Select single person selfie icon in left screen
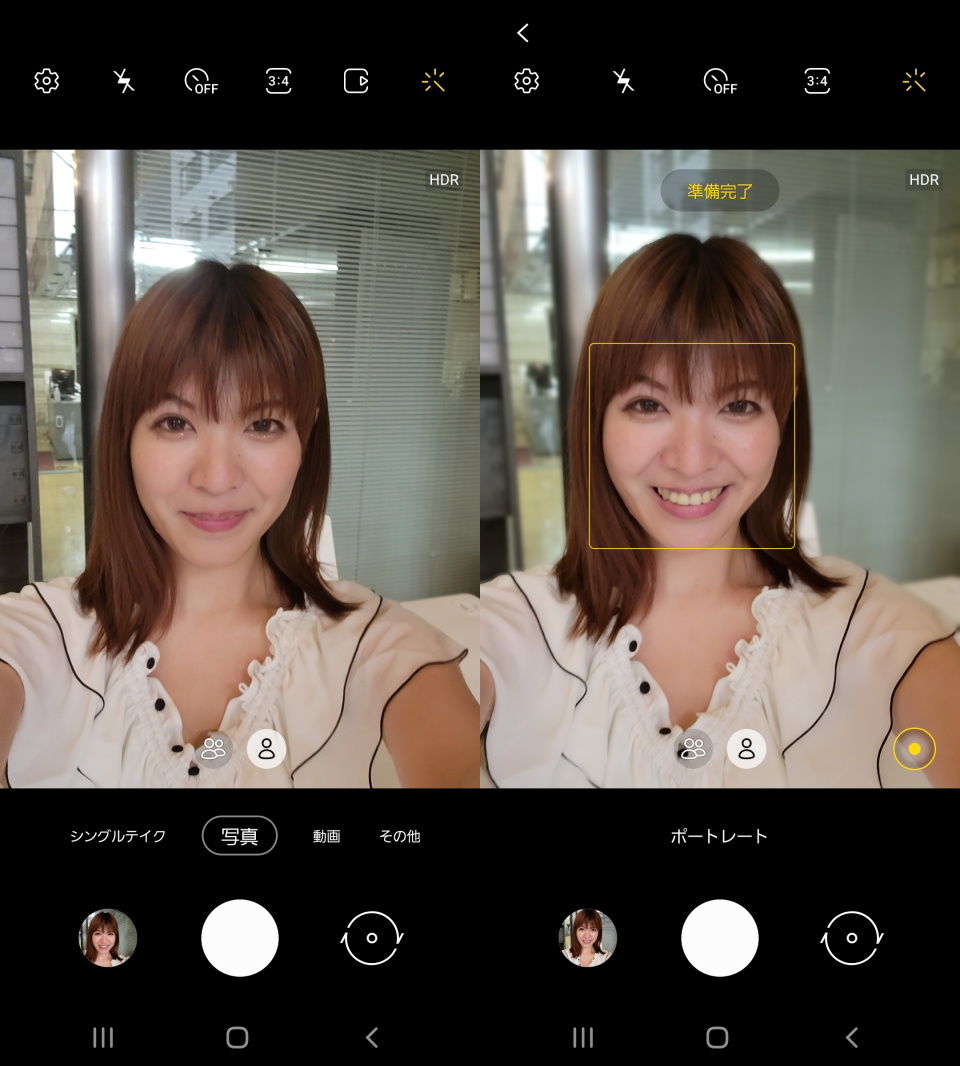 click(x=267, y=749)
